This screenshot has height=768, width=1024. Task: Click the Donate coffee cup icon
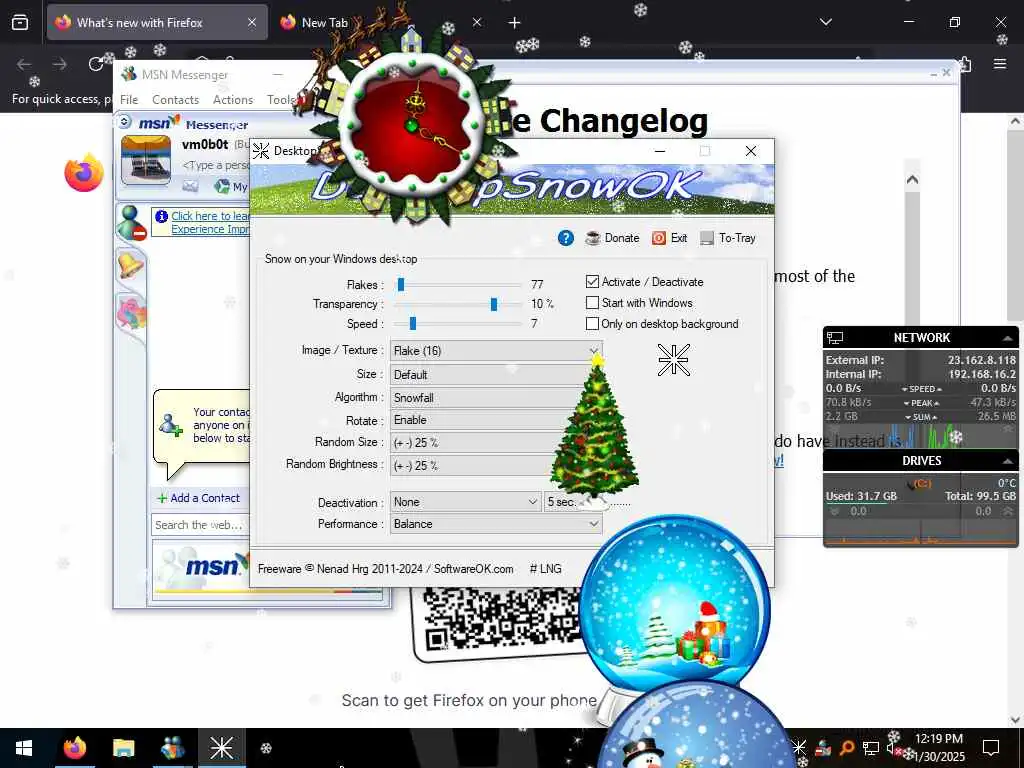tap(592, 238)
